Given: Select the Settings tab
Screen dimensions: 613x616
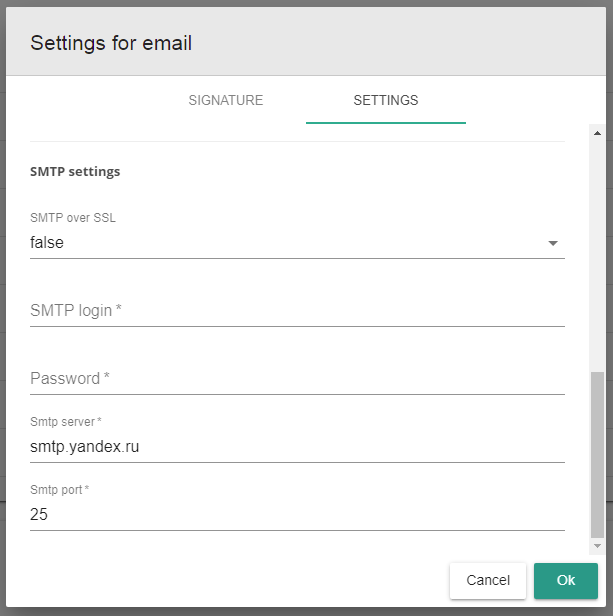Looking at the screenshot, I should click(385, 100).
